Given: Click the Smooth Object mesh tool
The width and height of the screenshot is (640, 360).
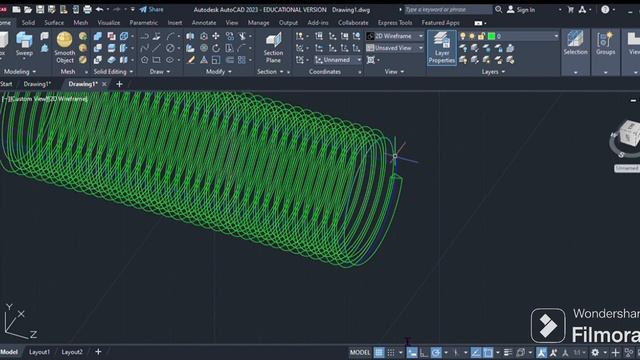Looking at the screenshot, I should point(64,48).
